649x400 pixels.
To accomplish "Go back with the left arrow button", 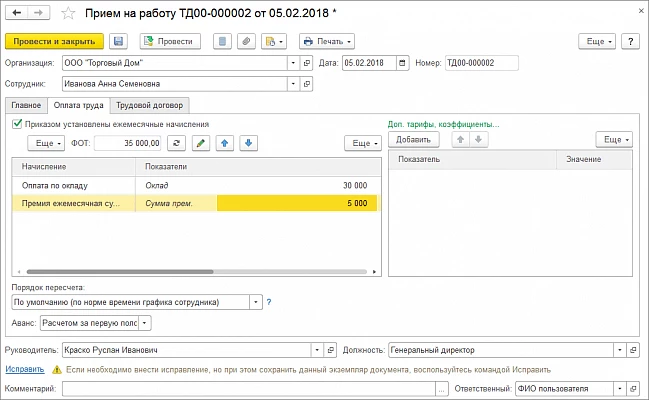I will (17, 13).
